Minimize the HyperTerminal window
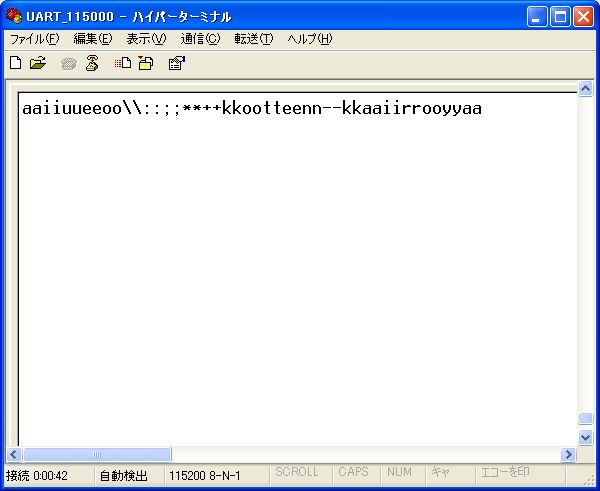This screenshot has height=491, width=600. click(536, 17)
